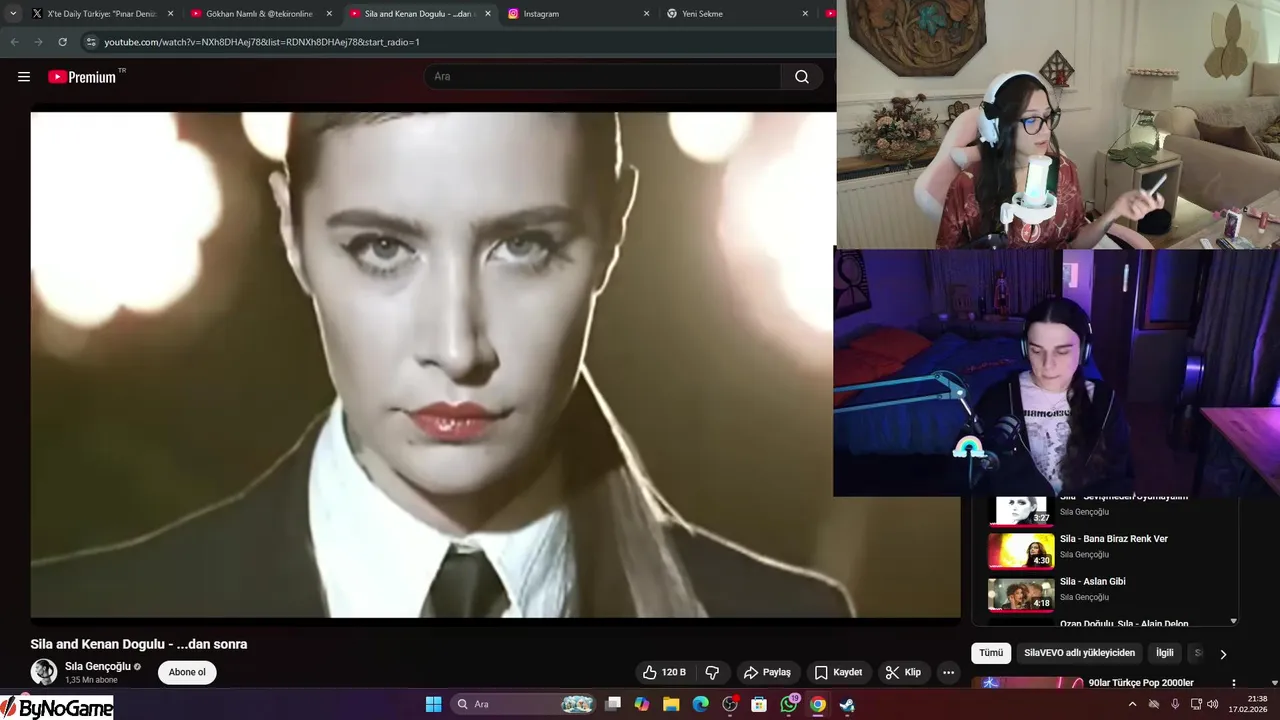The height and width of the screenshot is (720, 1280).
Task: Create a clip with Klip button
Action: (903, 672)
